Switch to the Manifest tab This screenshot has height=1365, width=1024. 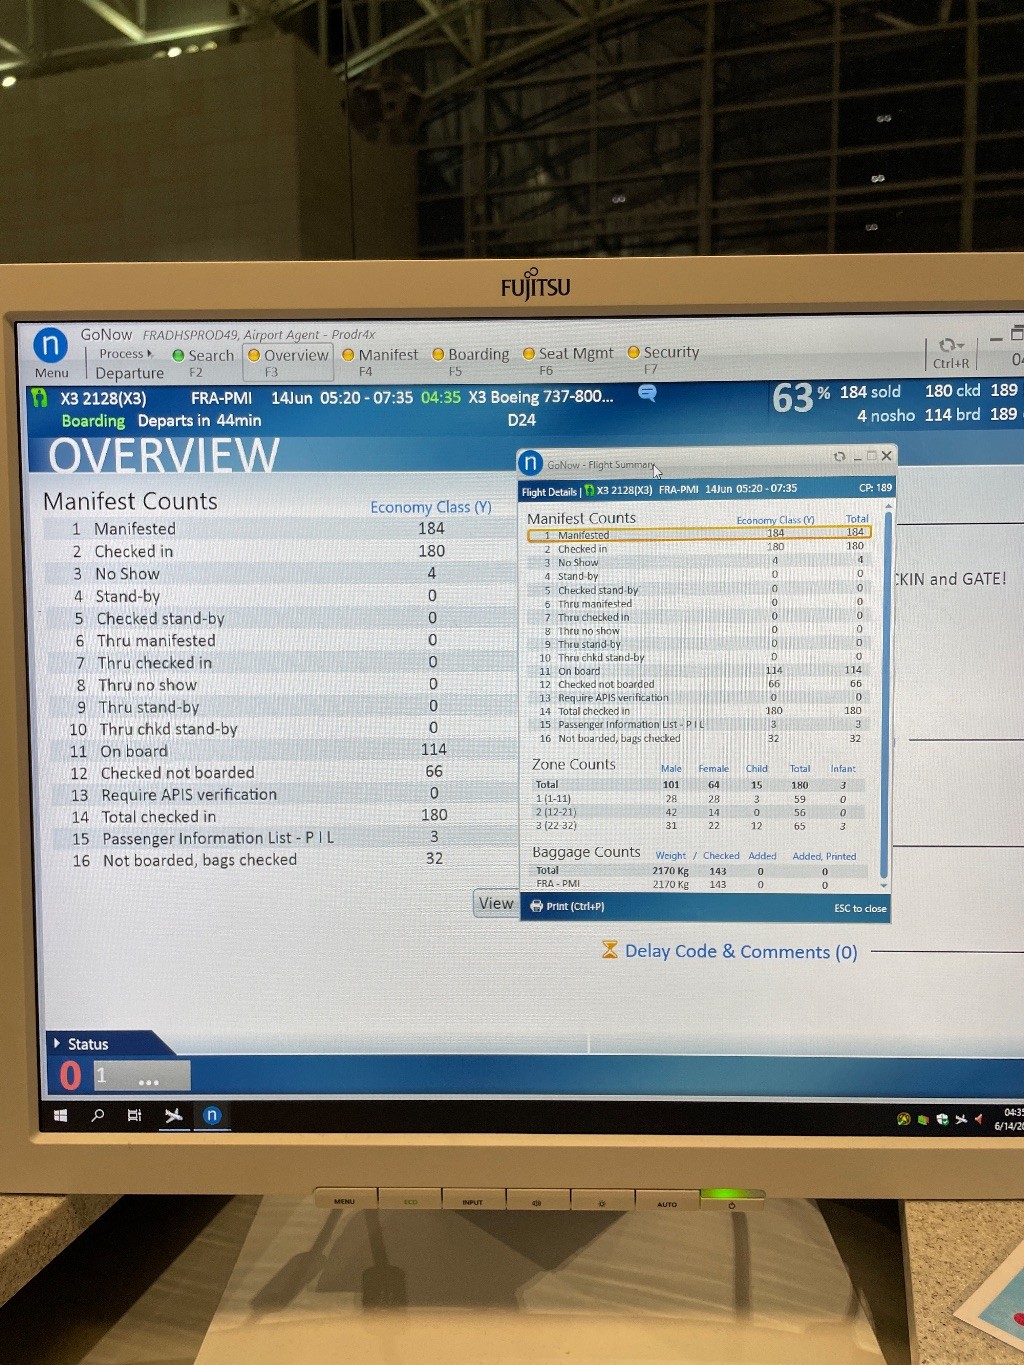tap(380, 355)
